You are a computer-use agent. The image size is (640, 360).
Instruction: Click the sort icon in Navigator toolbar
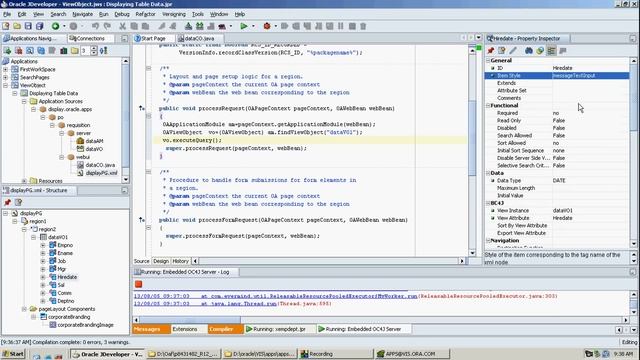coord(104,51)
